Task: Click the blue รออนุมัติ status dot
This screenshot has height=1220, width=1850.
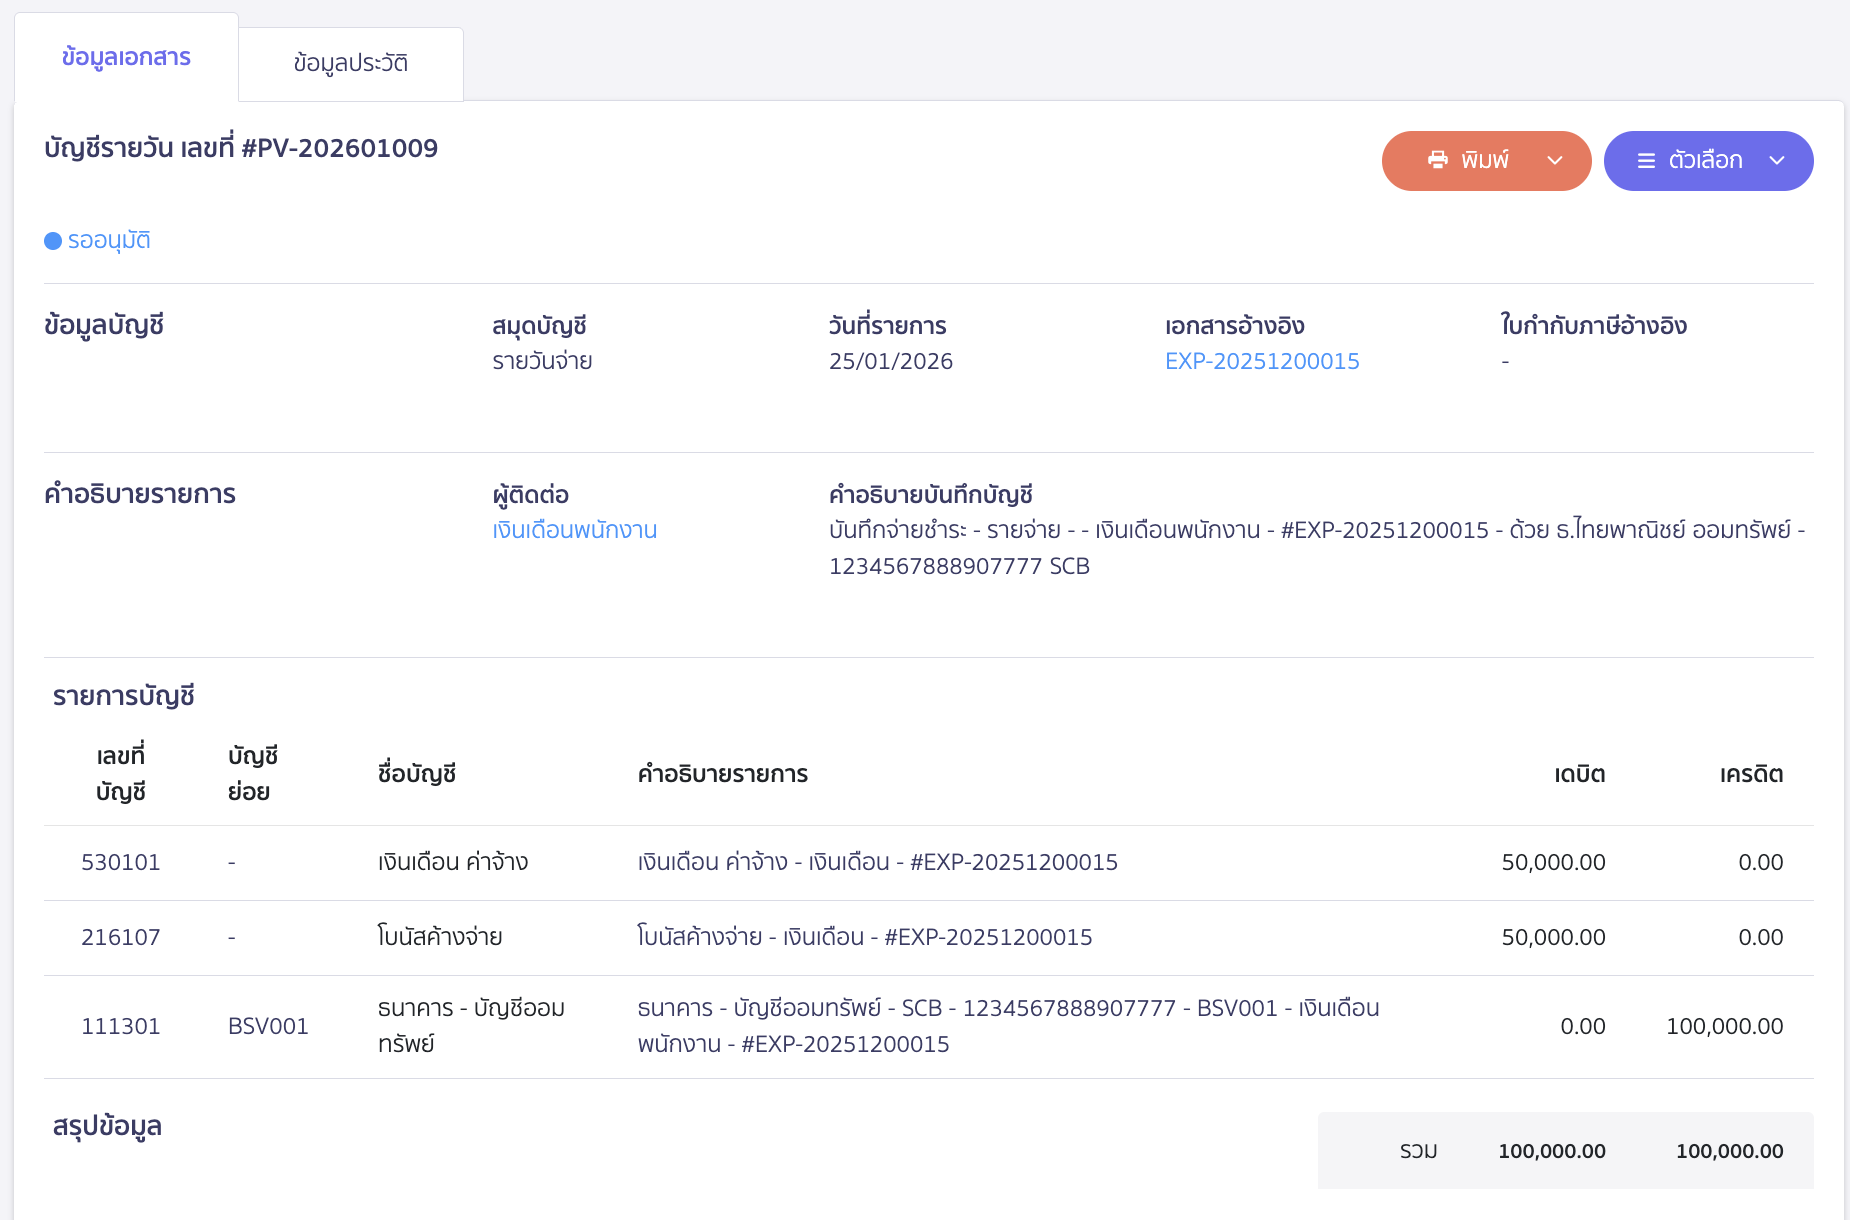Action: point(53,241)
